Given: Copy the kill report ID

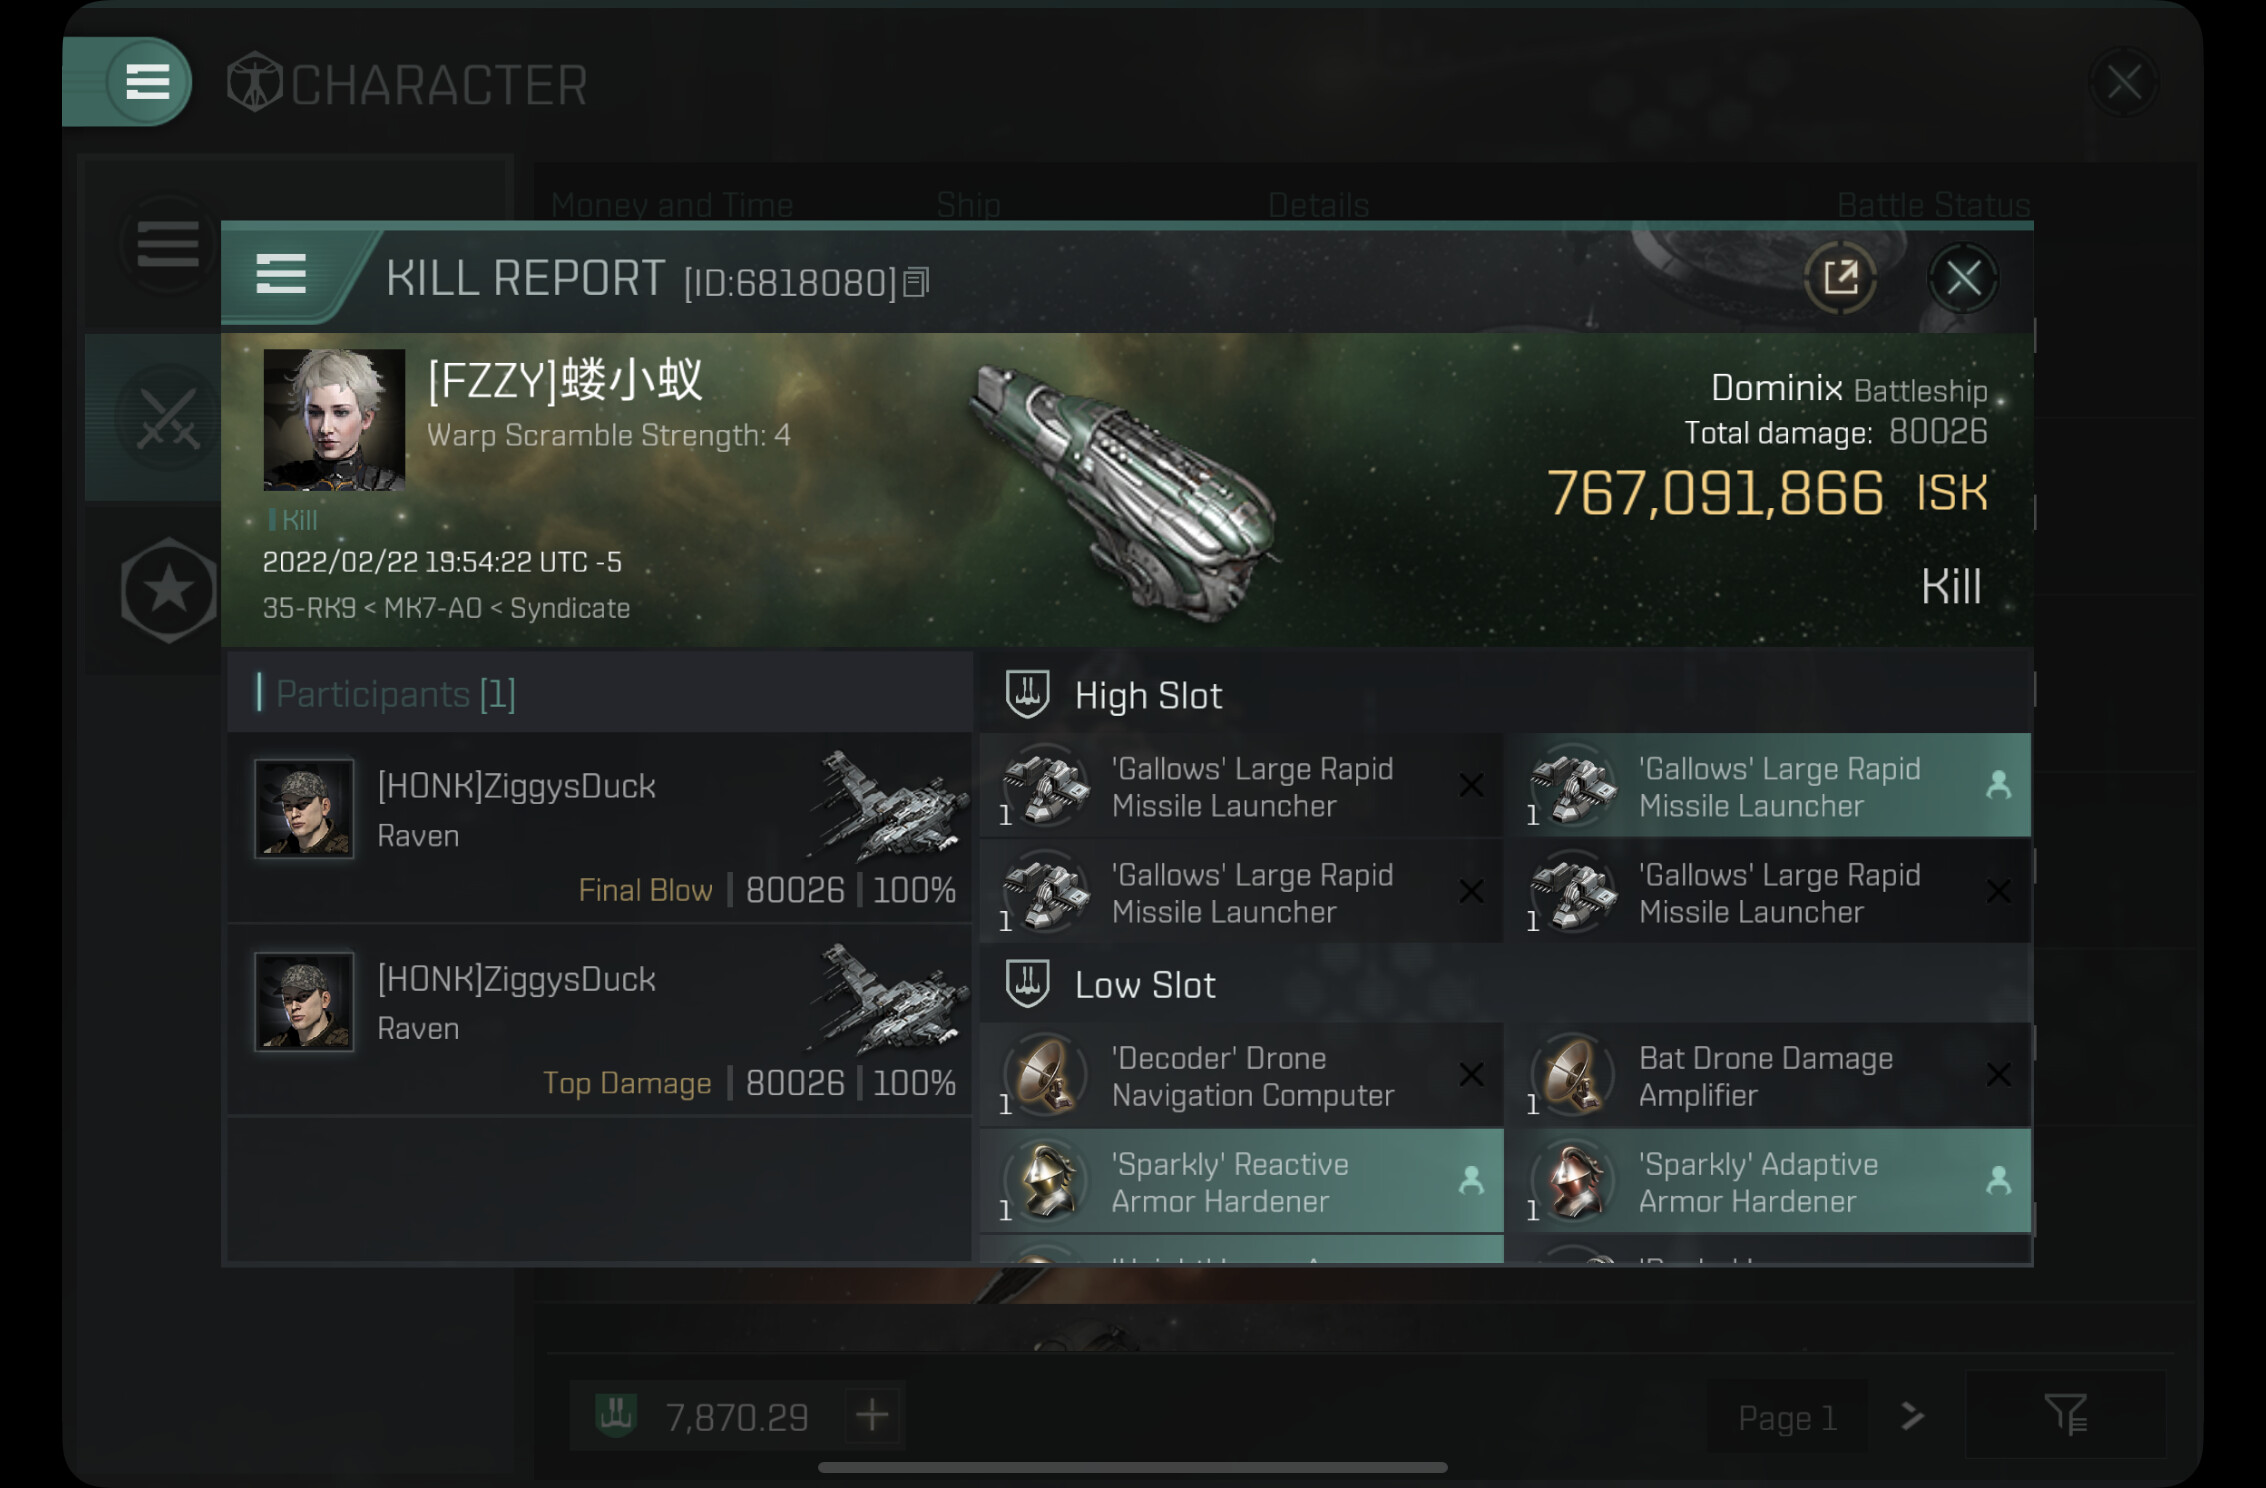Looking at the screenshot, I should 916,283.
